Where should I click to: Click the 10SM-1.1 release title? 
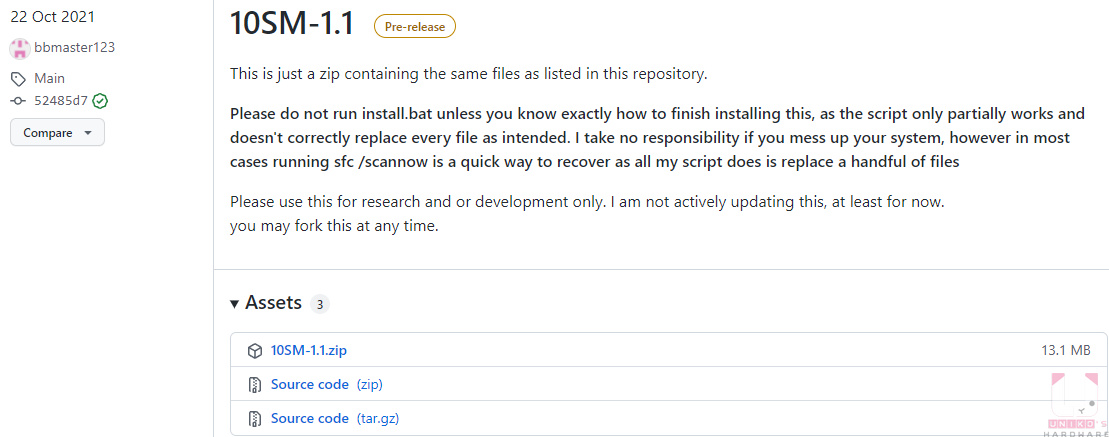click(292, 25)
